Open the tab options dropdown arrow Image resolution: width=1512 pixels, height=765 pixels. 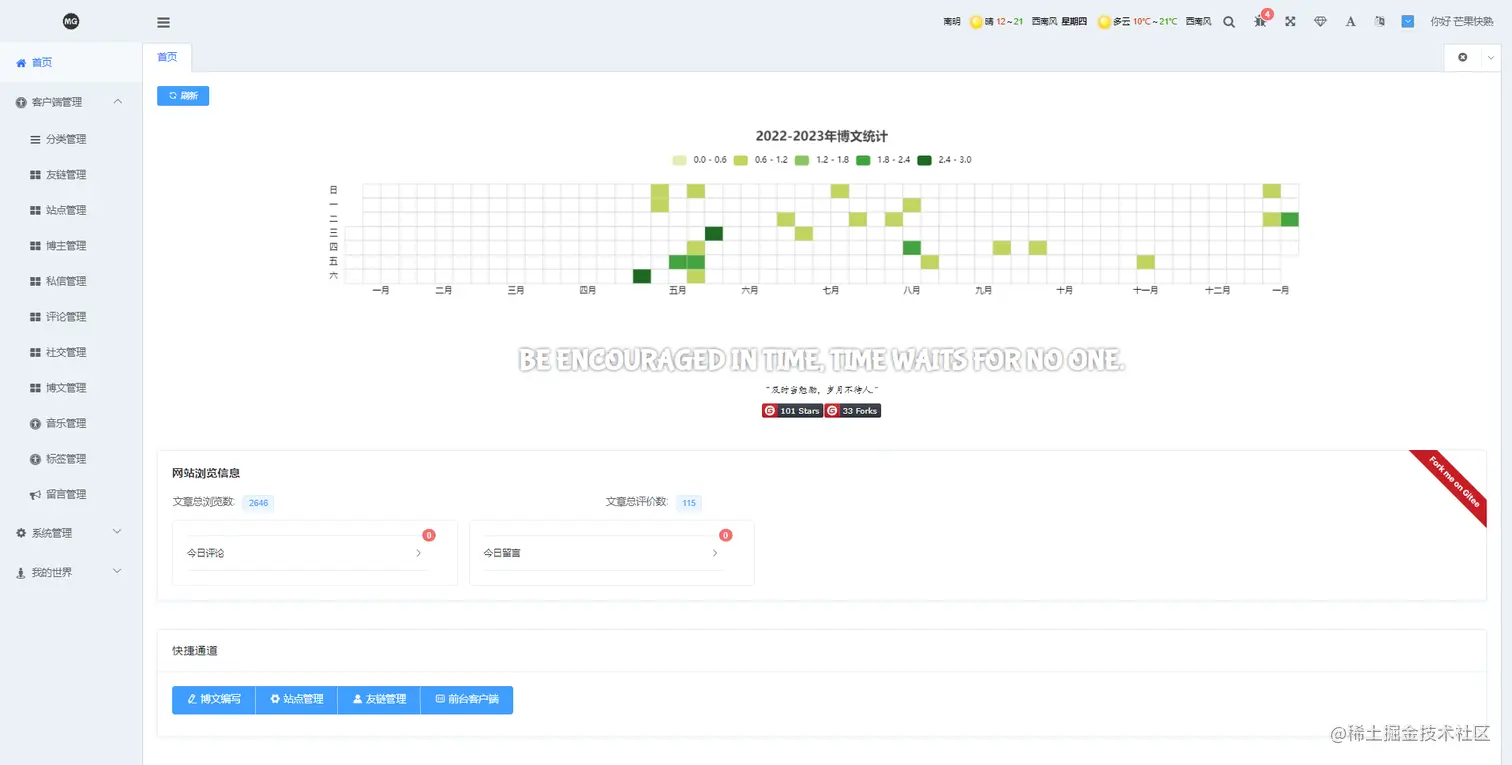pyautogui.click(x=1490, y=58)
